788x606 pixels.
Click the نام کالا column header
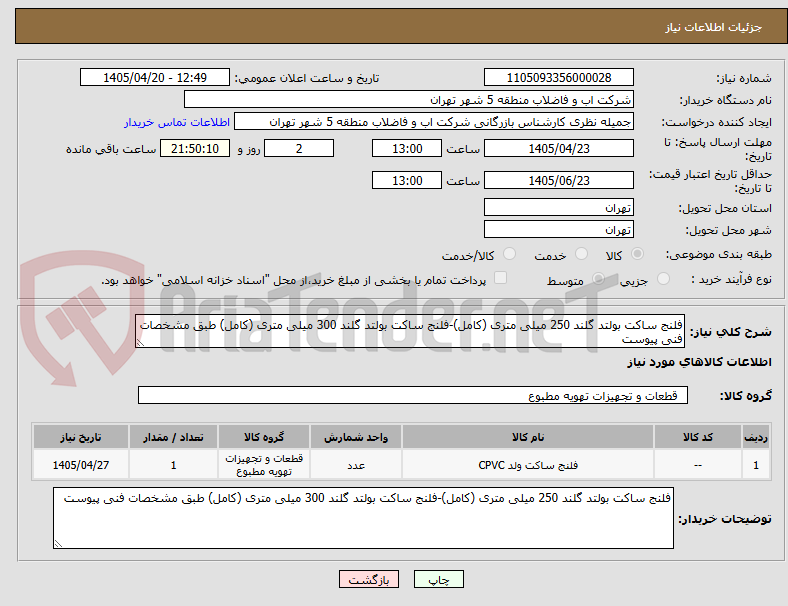(x=528, y=437)
